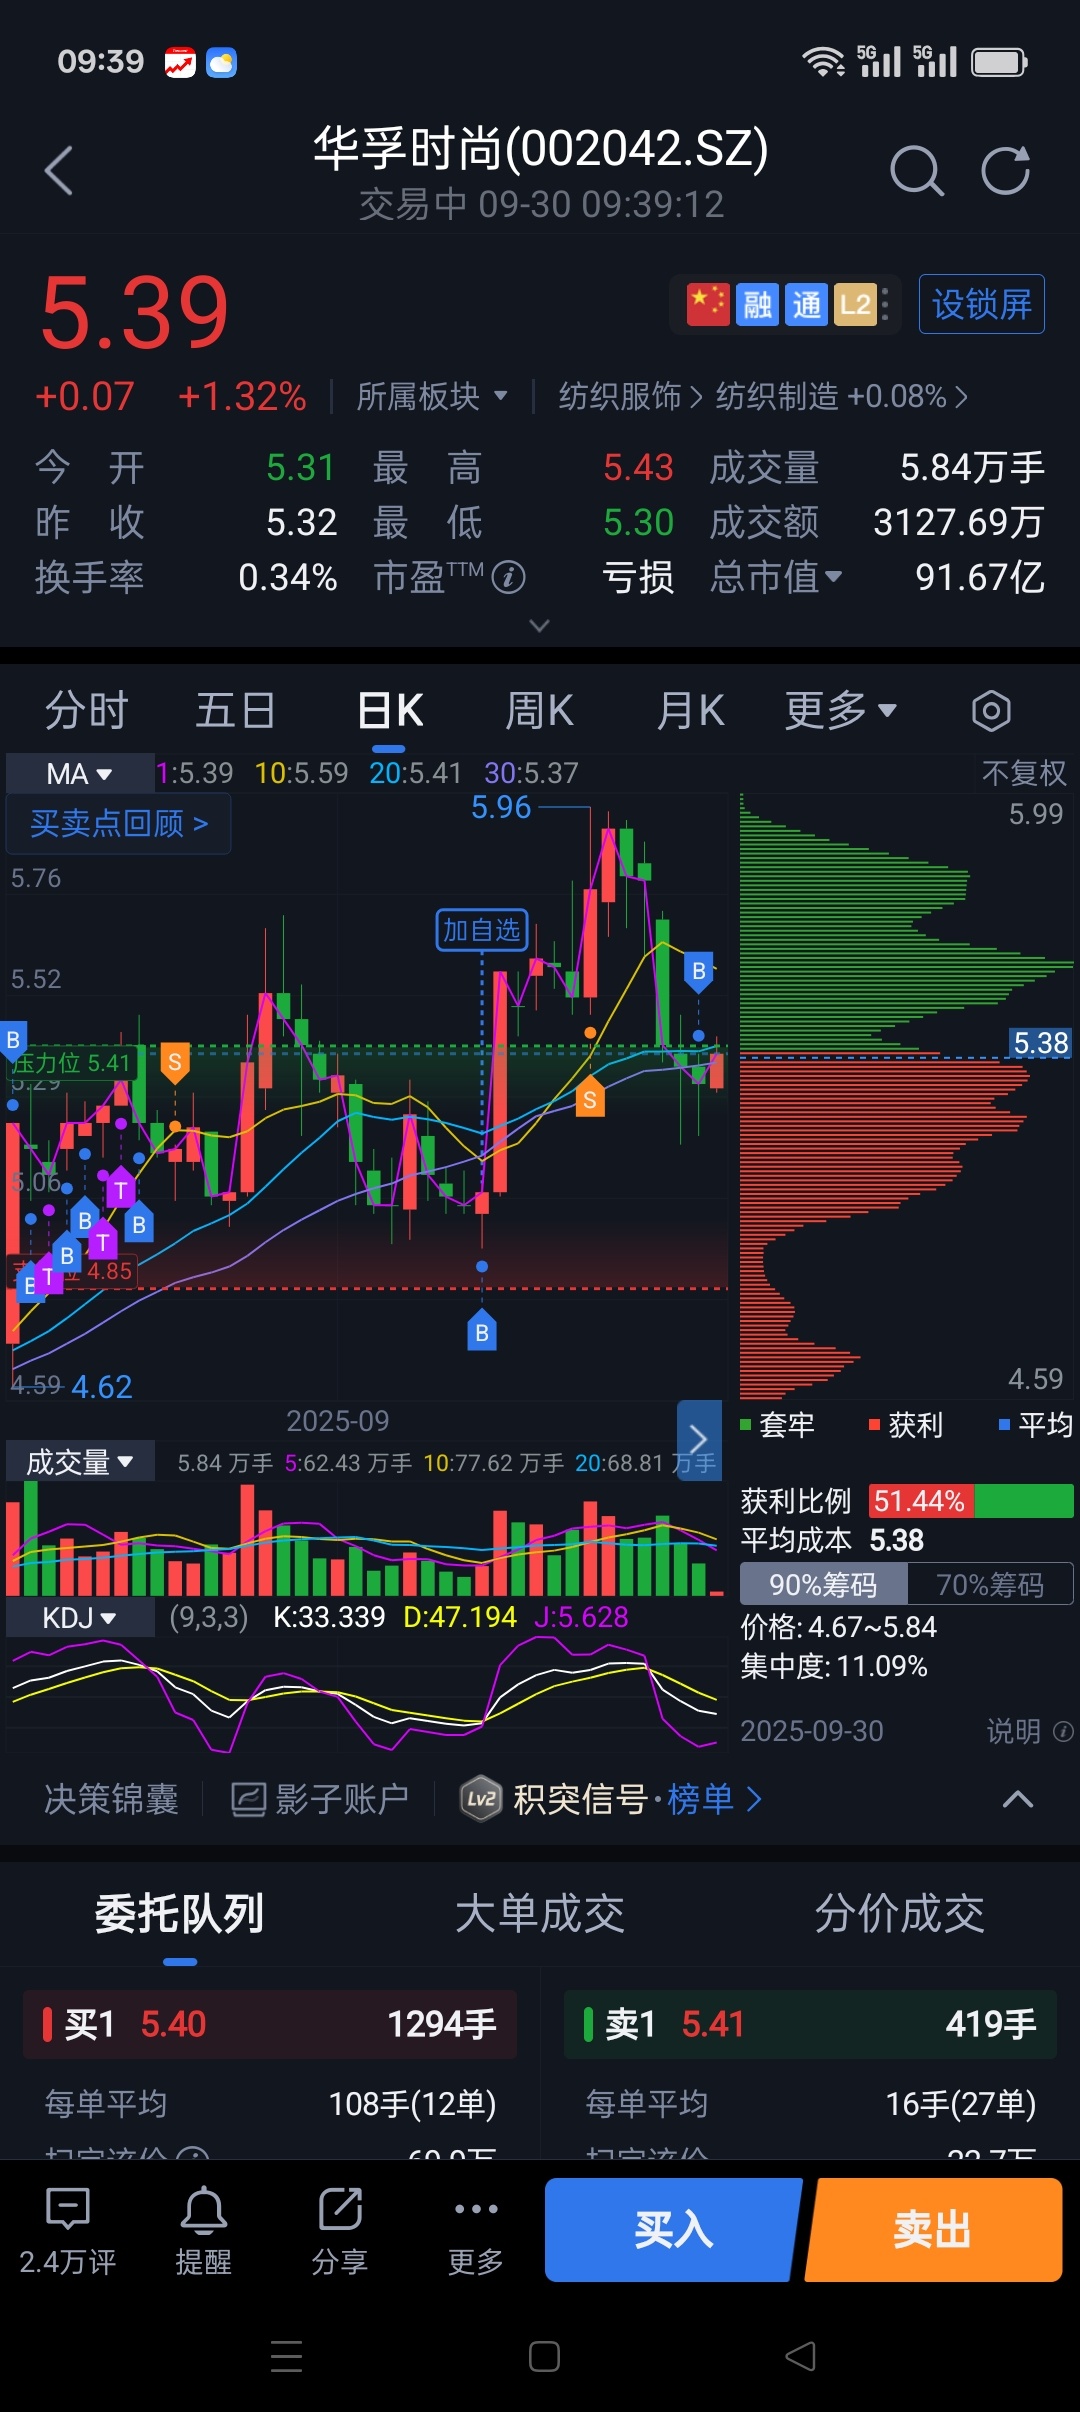Open 决策锦囊 link

click(112, 1799)
